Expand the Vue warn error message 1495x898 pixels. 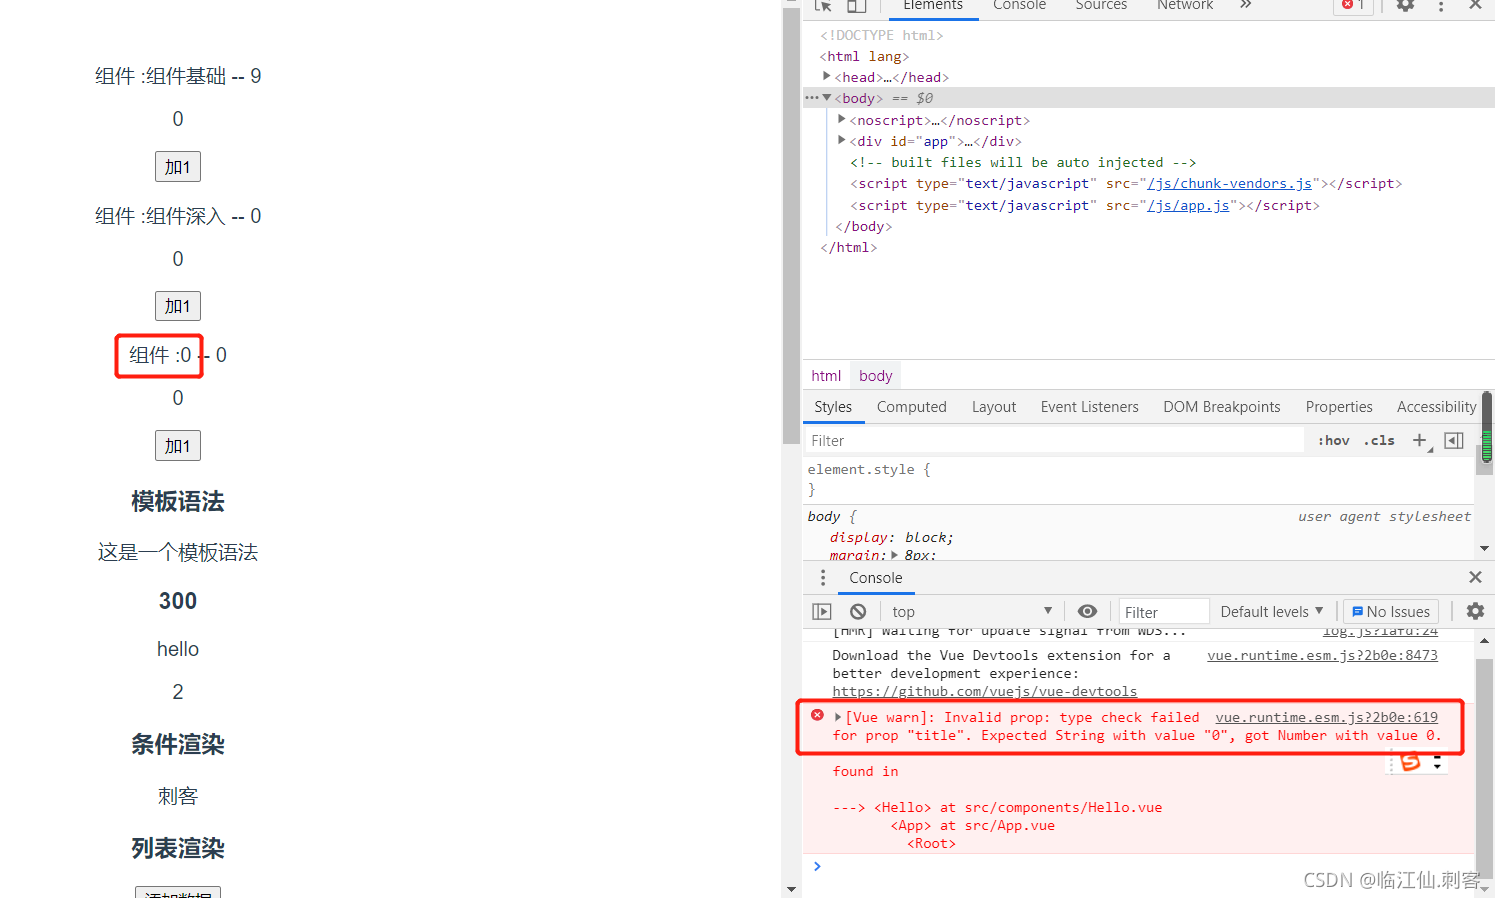[838, 717]
